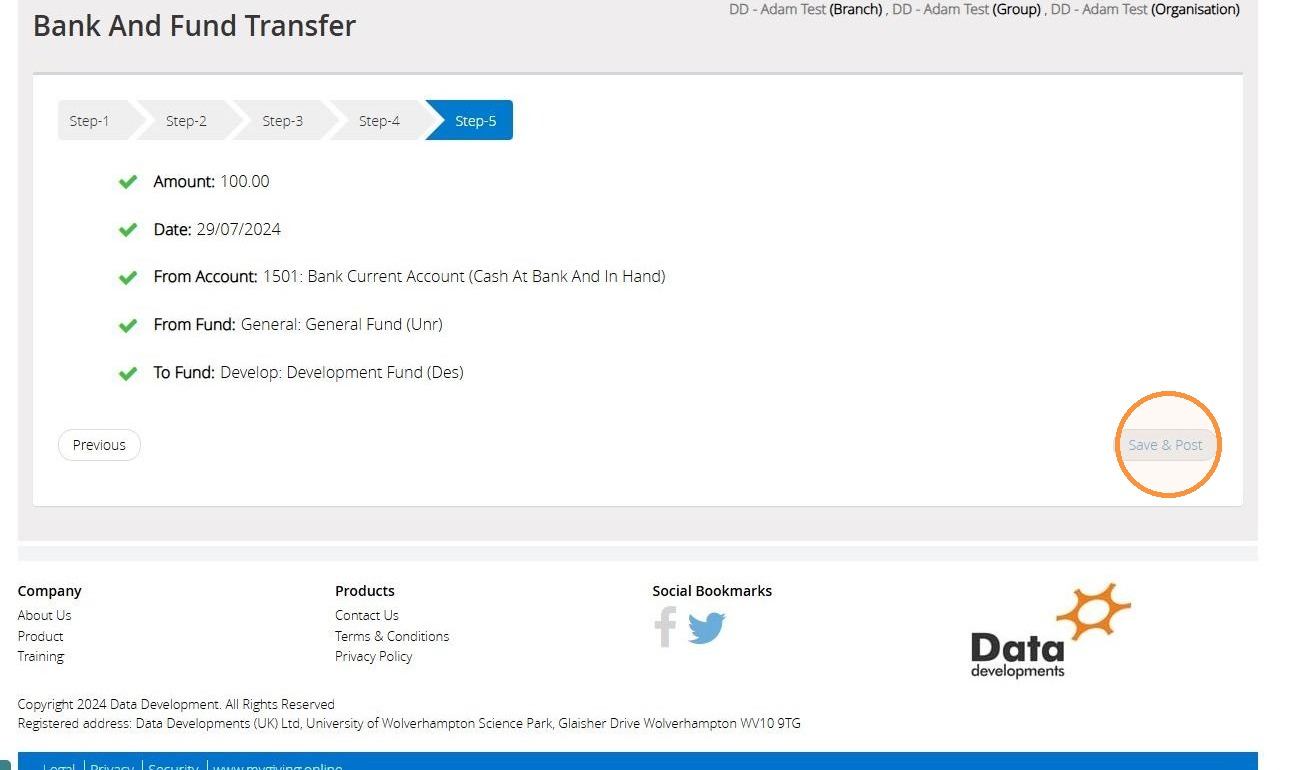The image size is (1290, 770).
Task: Open the Twitter bird icon
Action: click(x=707, y=628)
